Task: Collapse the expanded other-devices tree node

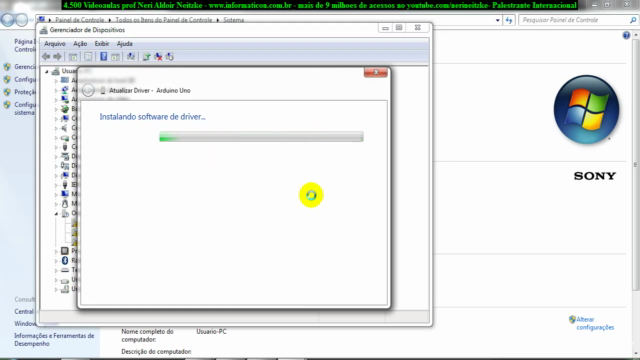Action: tap(56, 213)
